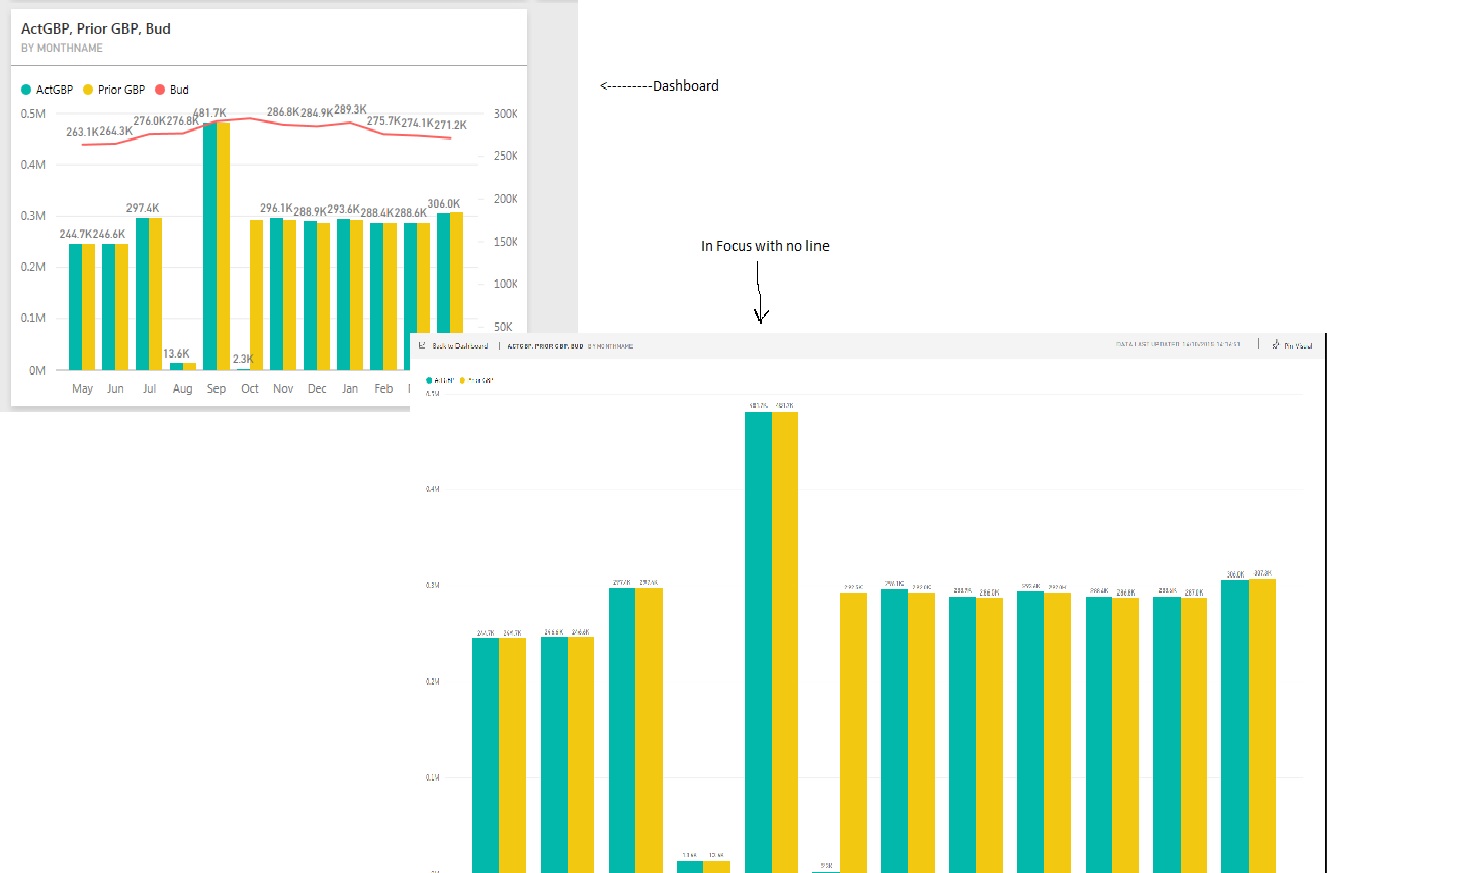Image resolution: width=1462 pixels, height=873 pixels.
Task: Click the 289.3K Bud line data label
Action: click(351, 110)
